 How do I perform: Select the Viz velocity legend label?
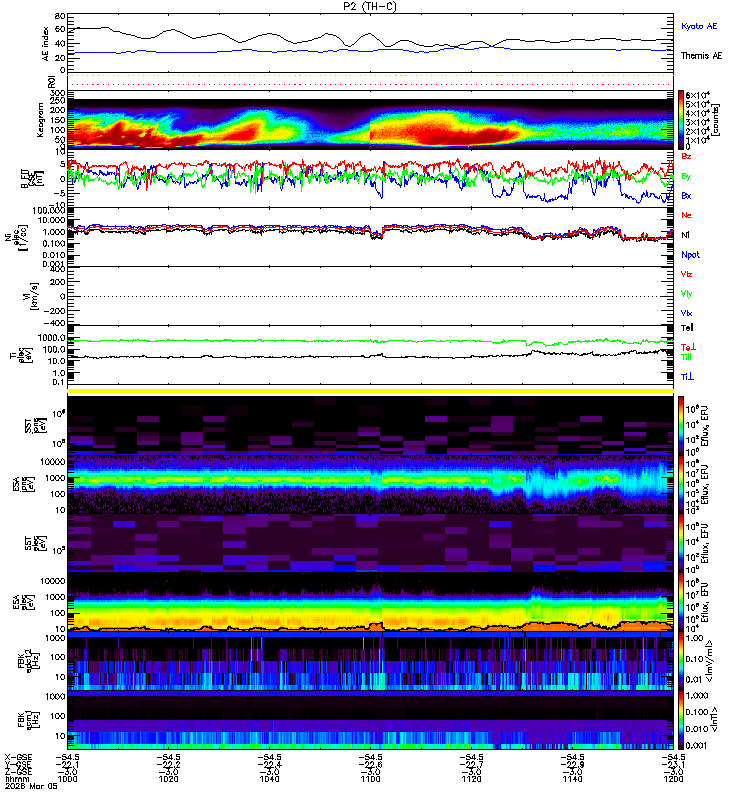tap(686, 274)
